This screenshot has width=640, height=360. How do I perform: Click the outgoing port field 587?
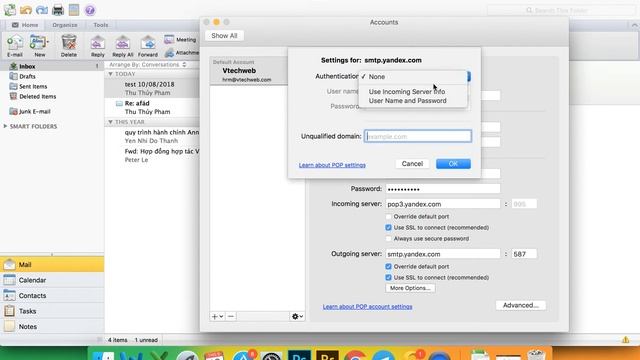point(524,254)
